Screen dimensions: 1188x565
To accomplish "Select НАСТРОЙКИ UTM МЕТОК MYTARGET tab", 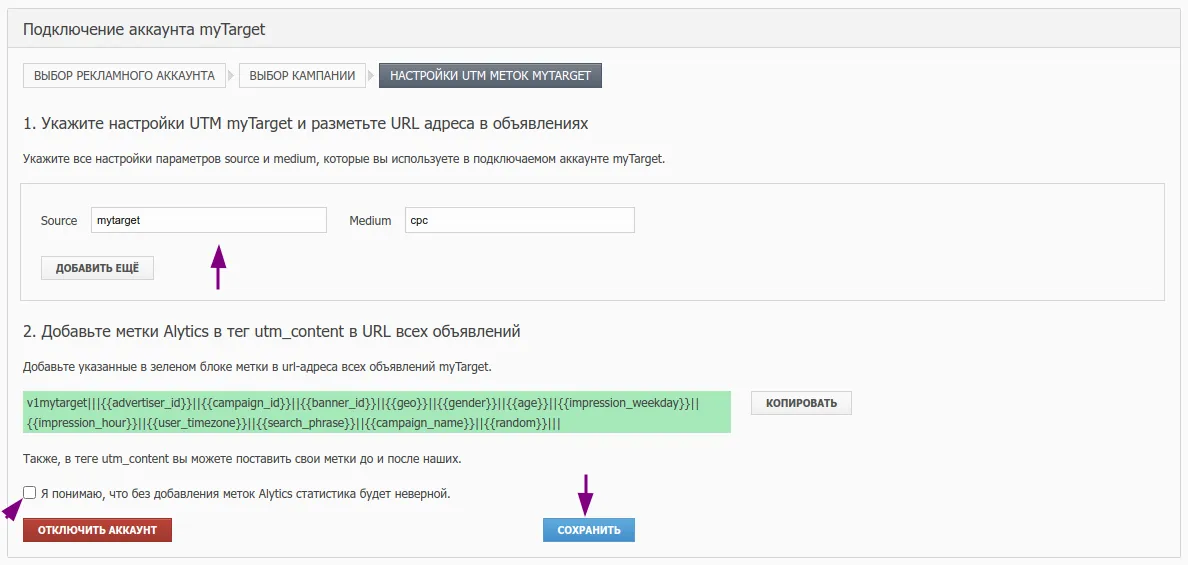I will pos(490,76).
